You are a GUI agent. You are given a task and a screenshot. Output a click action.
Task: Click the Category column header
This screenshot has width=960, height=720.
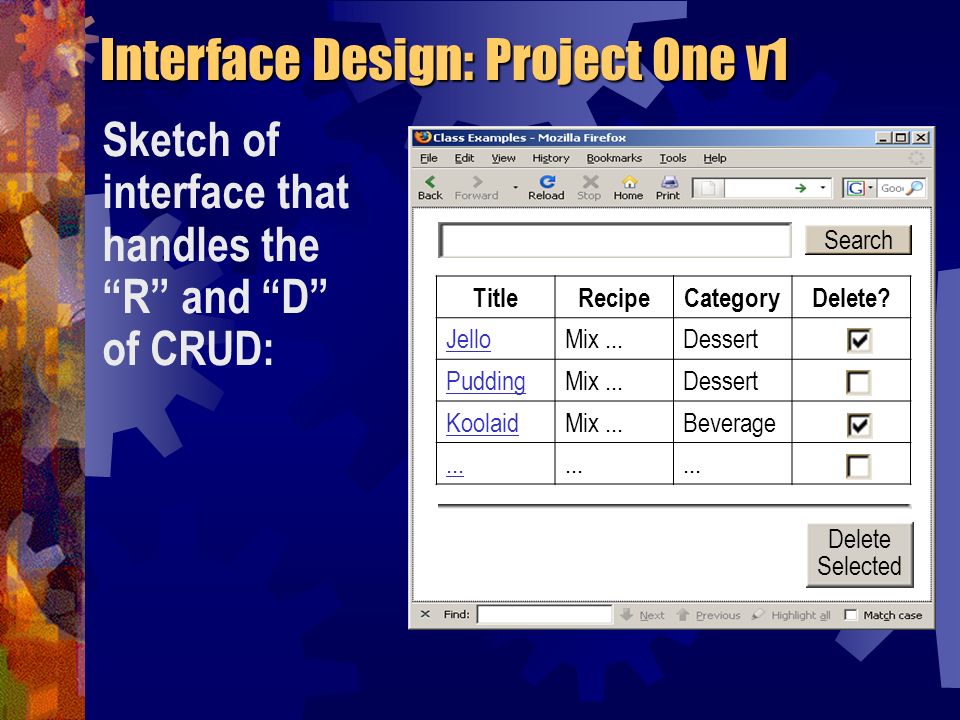pos(732,298)
